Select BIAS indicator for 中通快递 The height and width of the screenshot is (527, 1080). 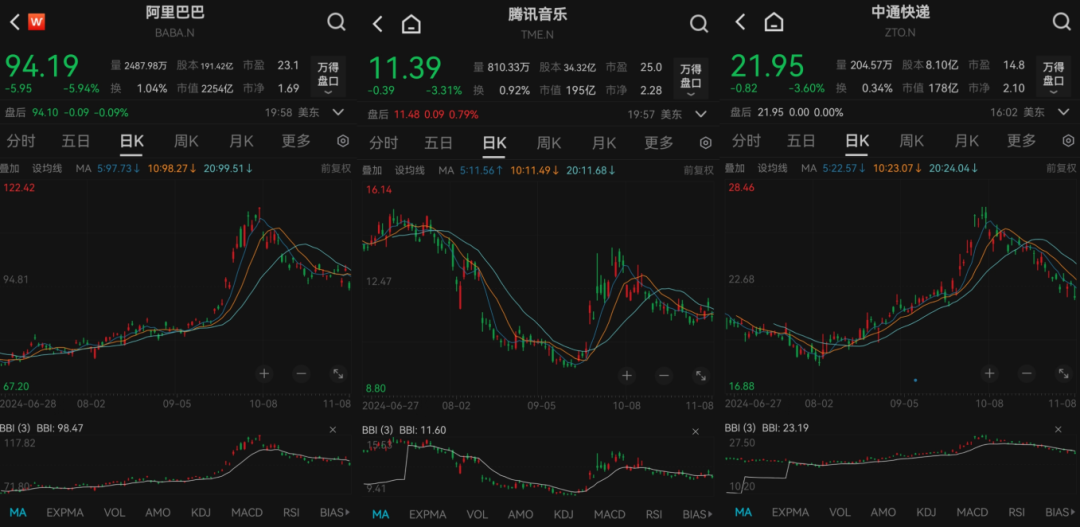[1059, 513]
